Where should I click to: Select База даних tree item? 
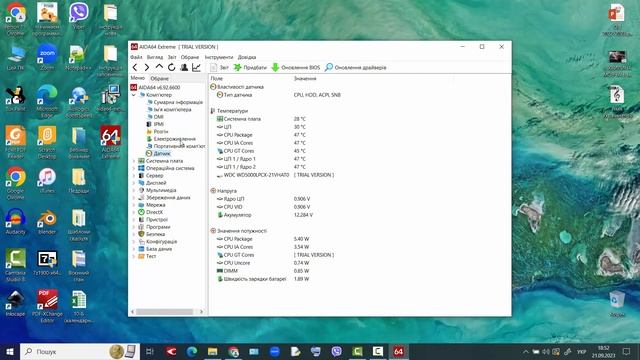[x=155, y=249]
